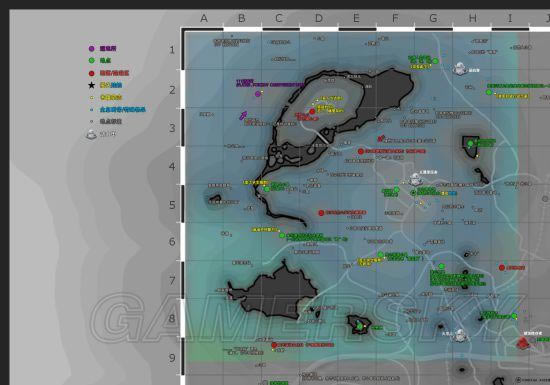Screen dimensions: 550x385
Task: Click row label number 7
Action: click(x=172, y=281)
